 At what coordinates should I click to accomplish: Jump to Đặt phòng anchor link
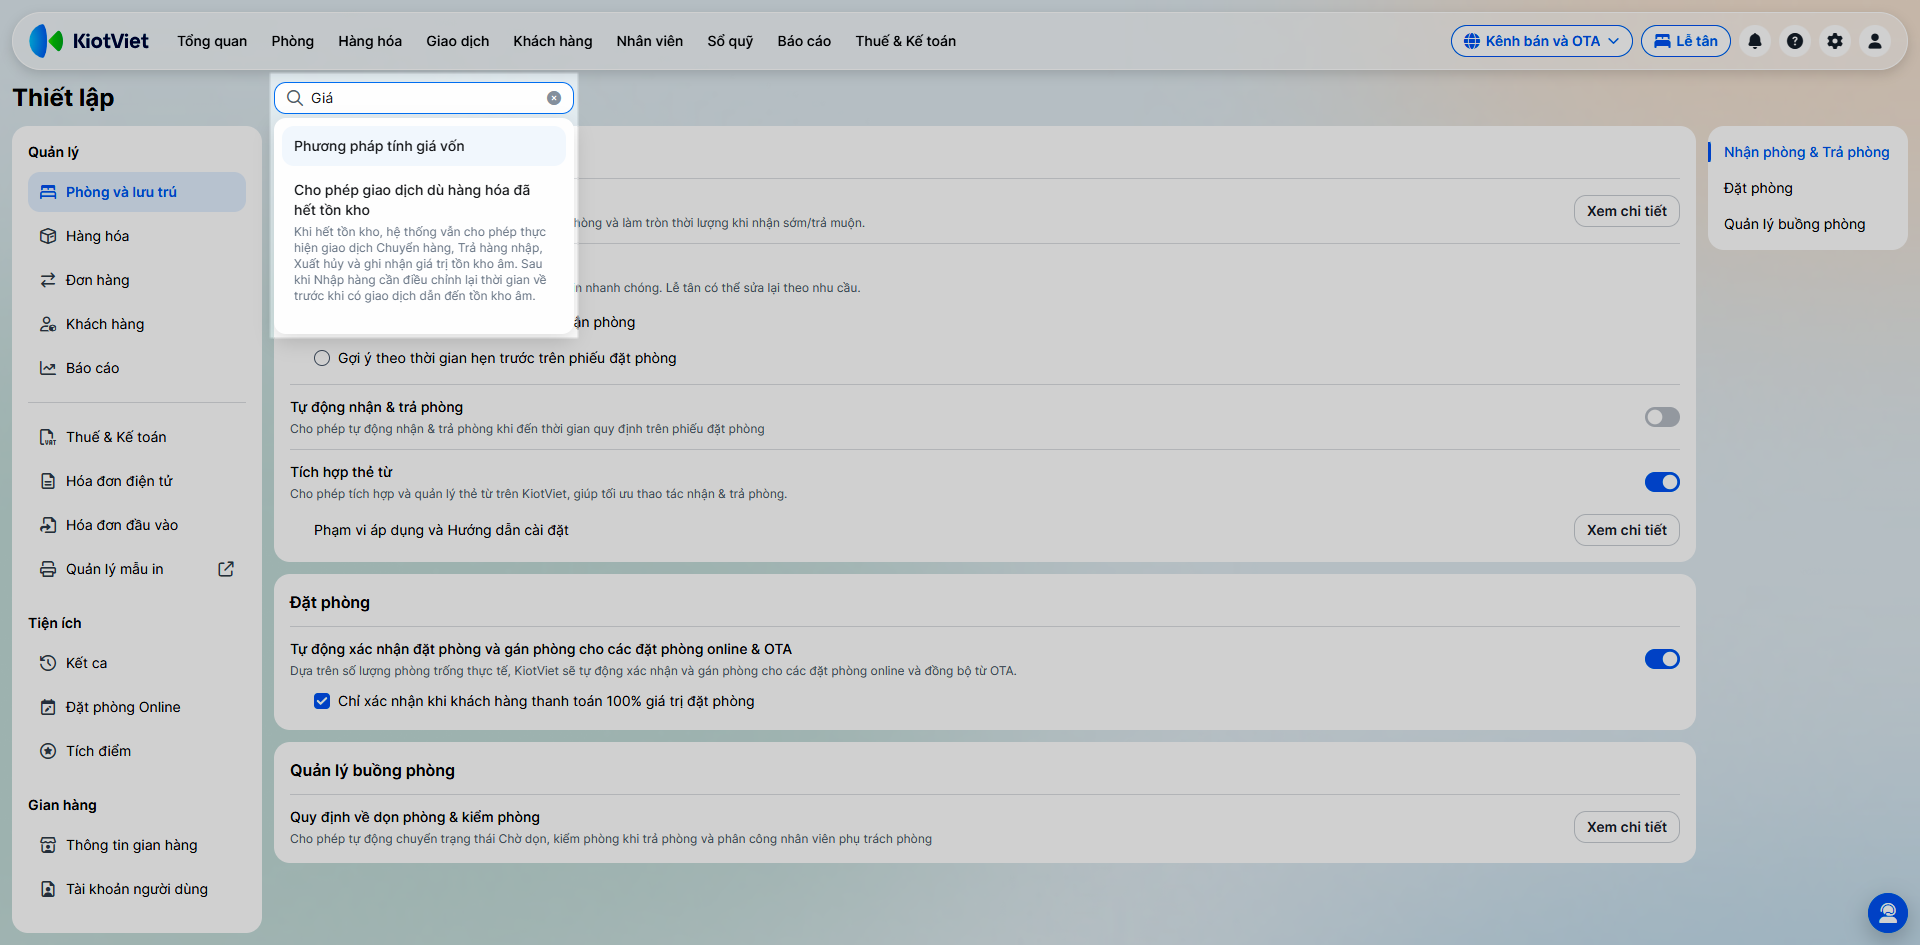pos(1758,188)
